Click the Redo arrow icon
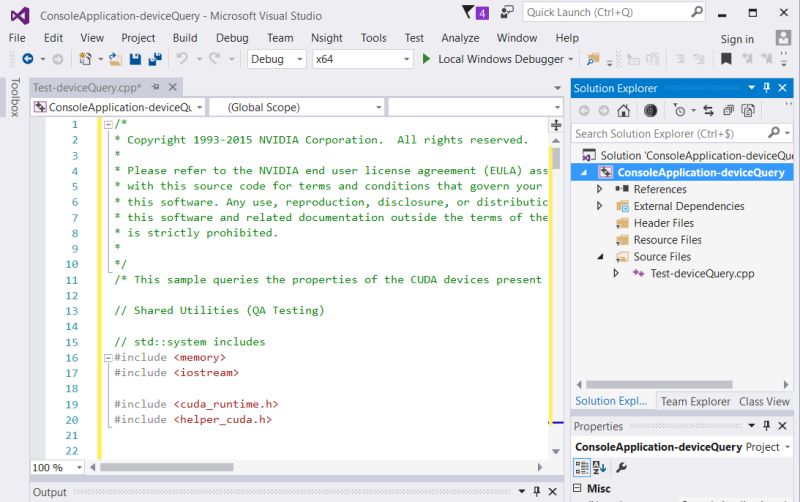 click(x=214, y=59)
